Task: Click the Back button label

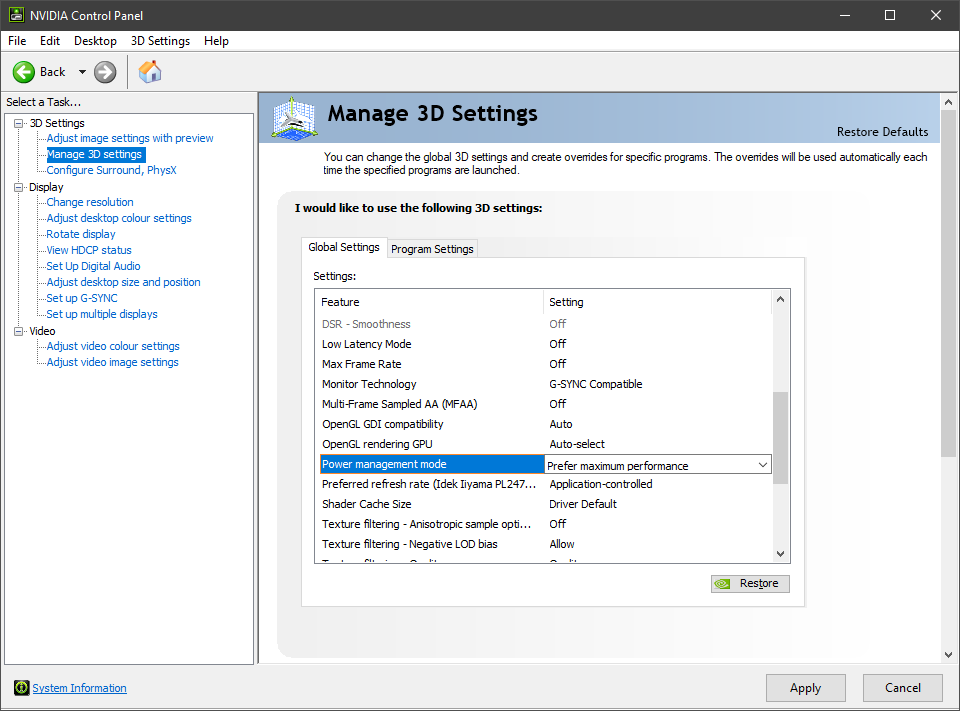Action: pyautogui.click(x=53, y=72)
